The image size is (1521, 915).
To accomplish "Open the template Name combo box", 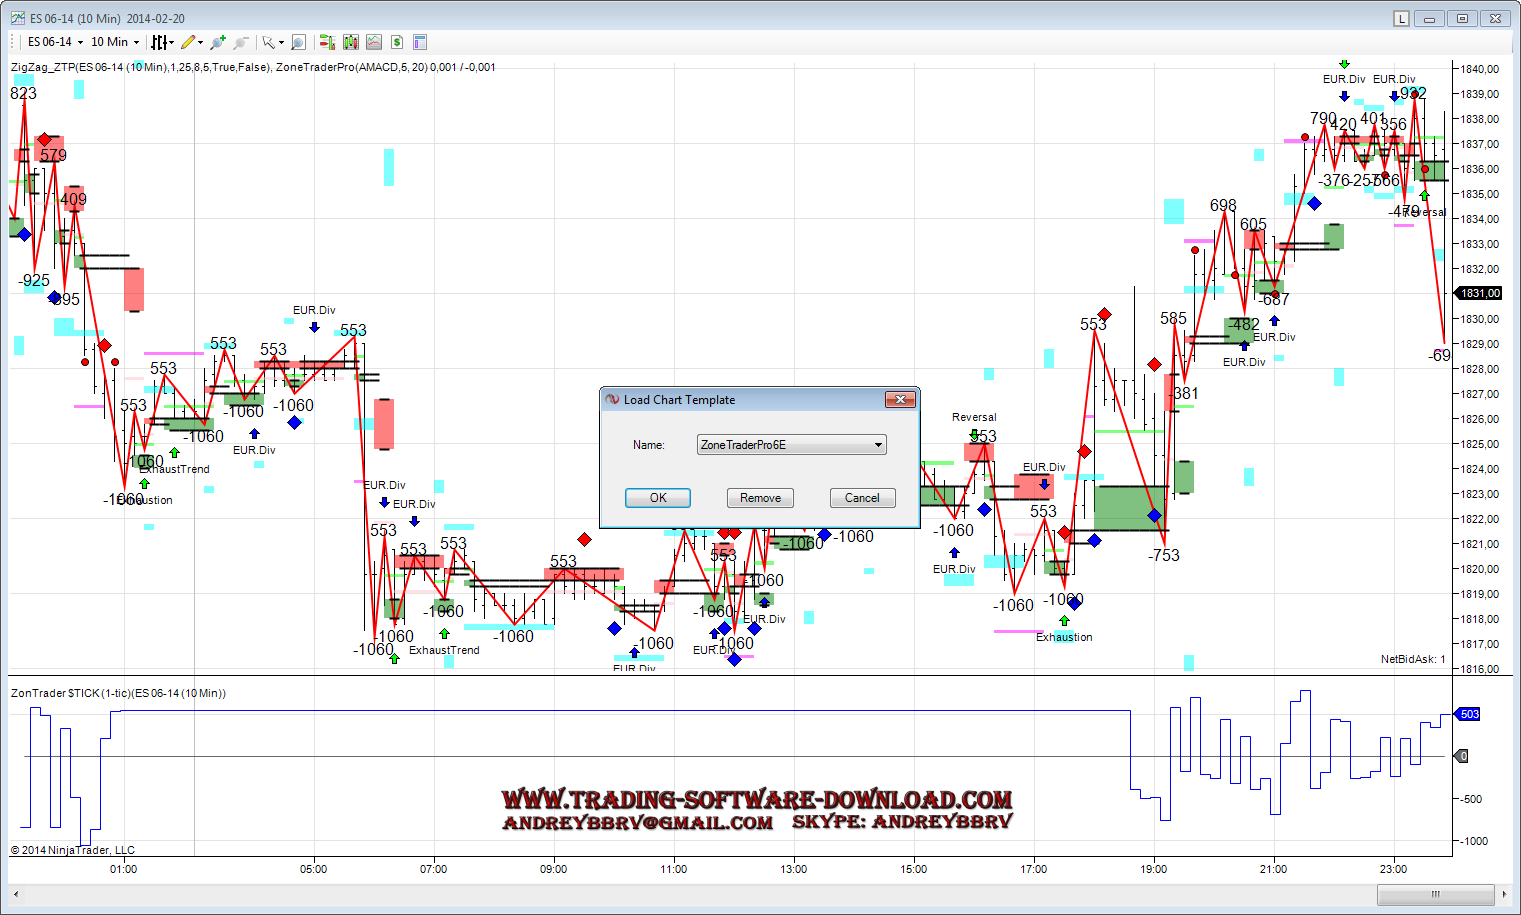I will pyautogui.click(x=791, y=445).
